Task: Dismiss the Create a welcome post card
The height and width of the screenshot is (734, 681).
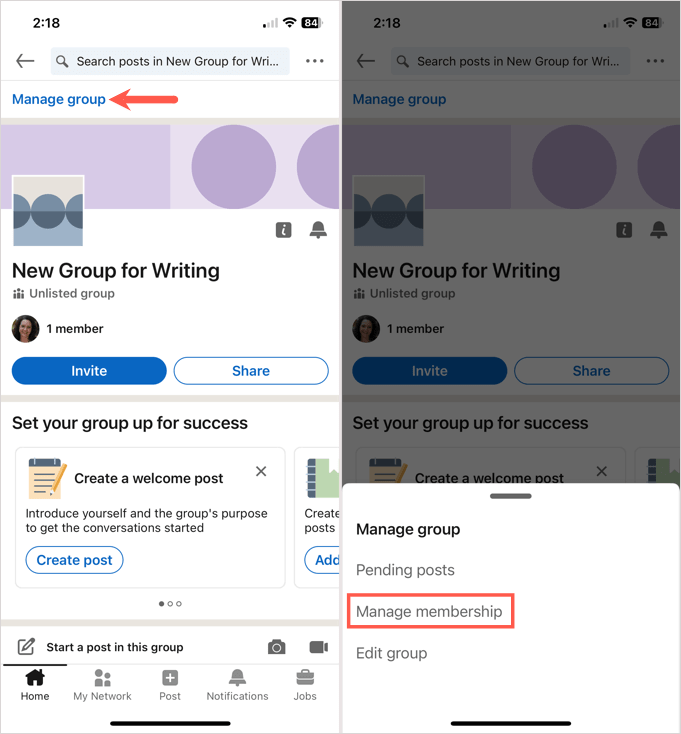Action: (261, 471)
